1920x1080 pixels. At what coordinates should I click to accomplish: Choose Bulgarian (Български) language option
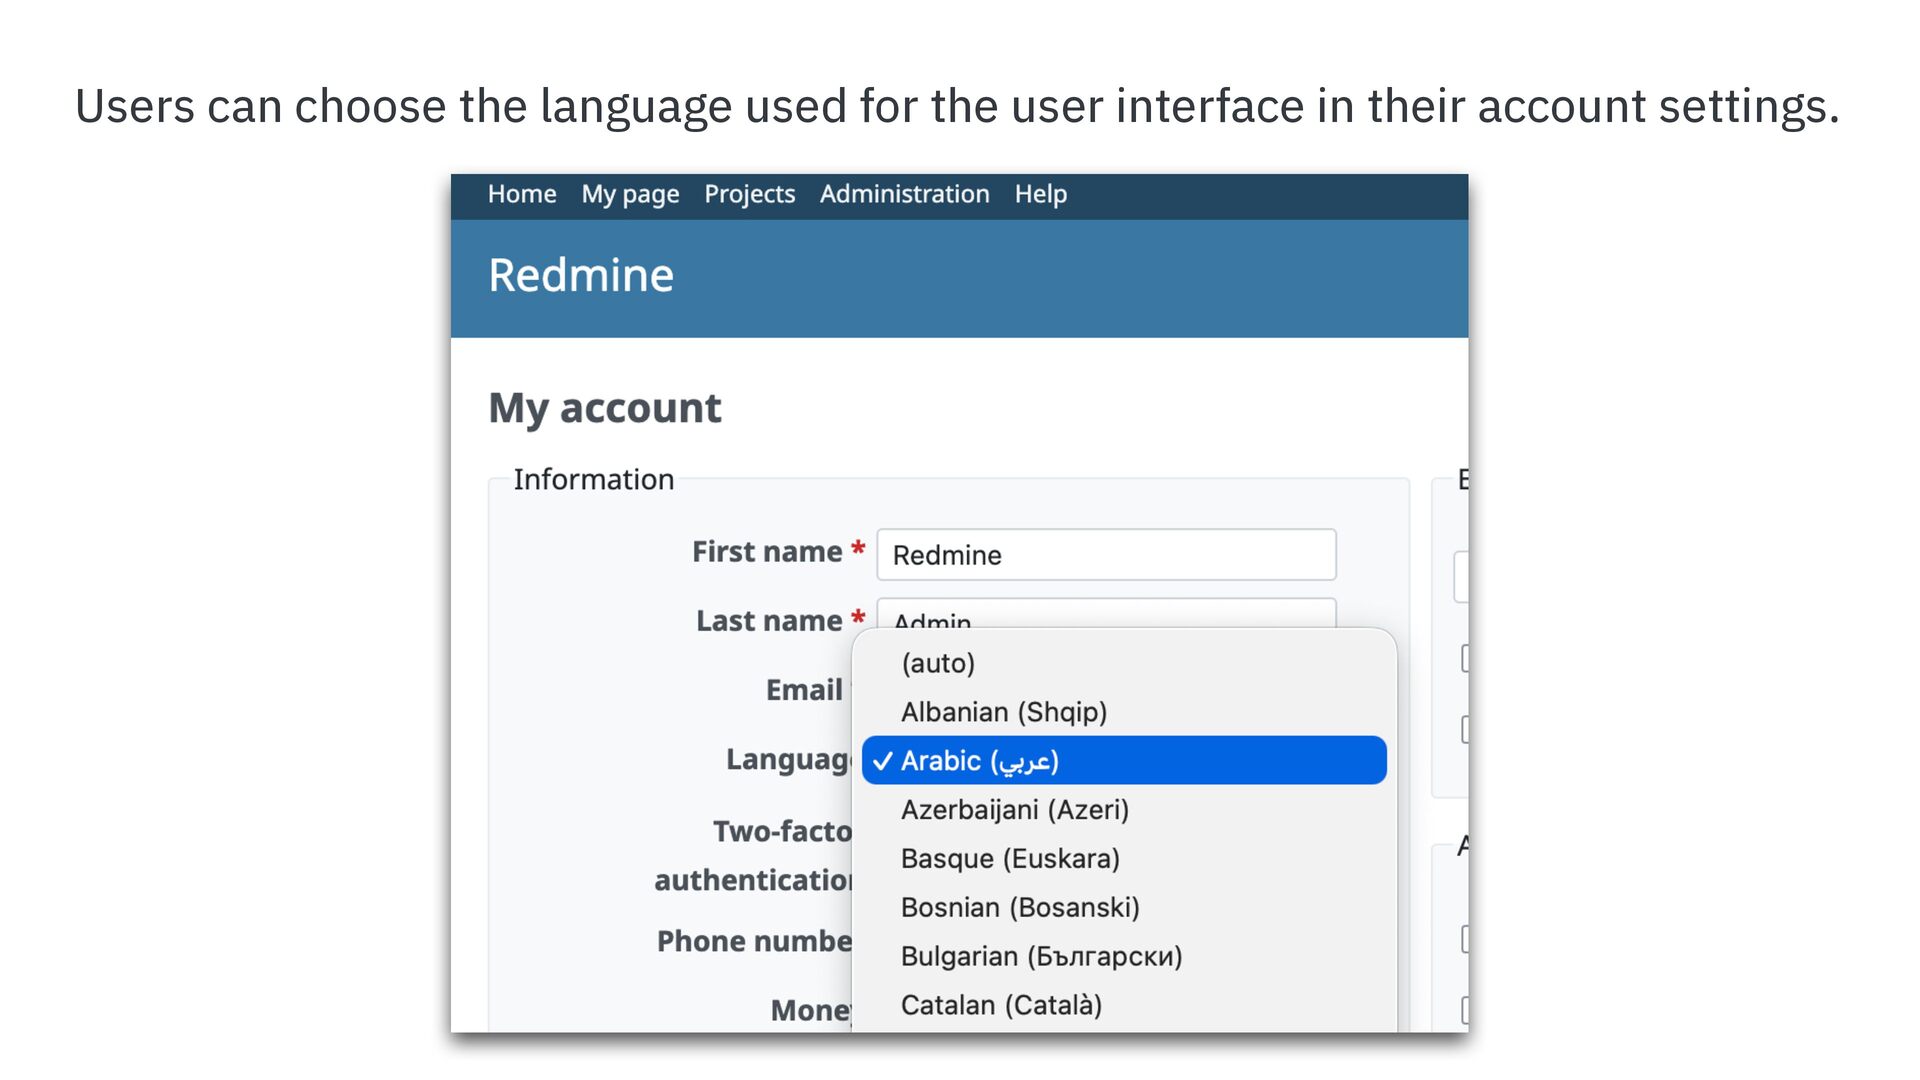click(1124, 957)
